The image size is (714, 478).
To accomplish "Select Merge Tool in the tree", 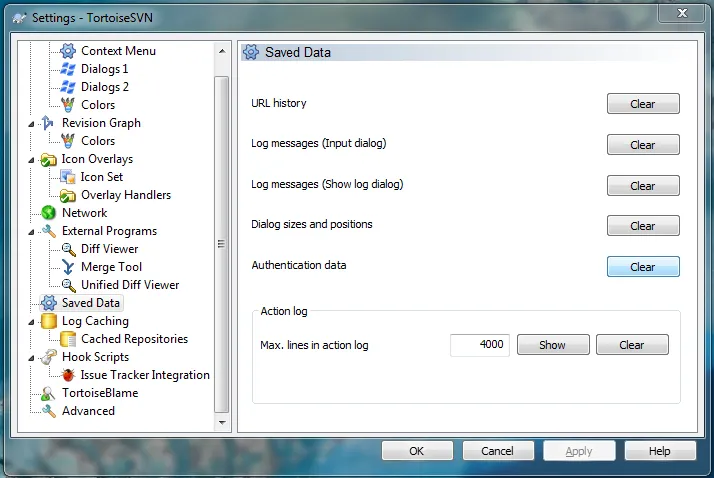I will 112,267.
